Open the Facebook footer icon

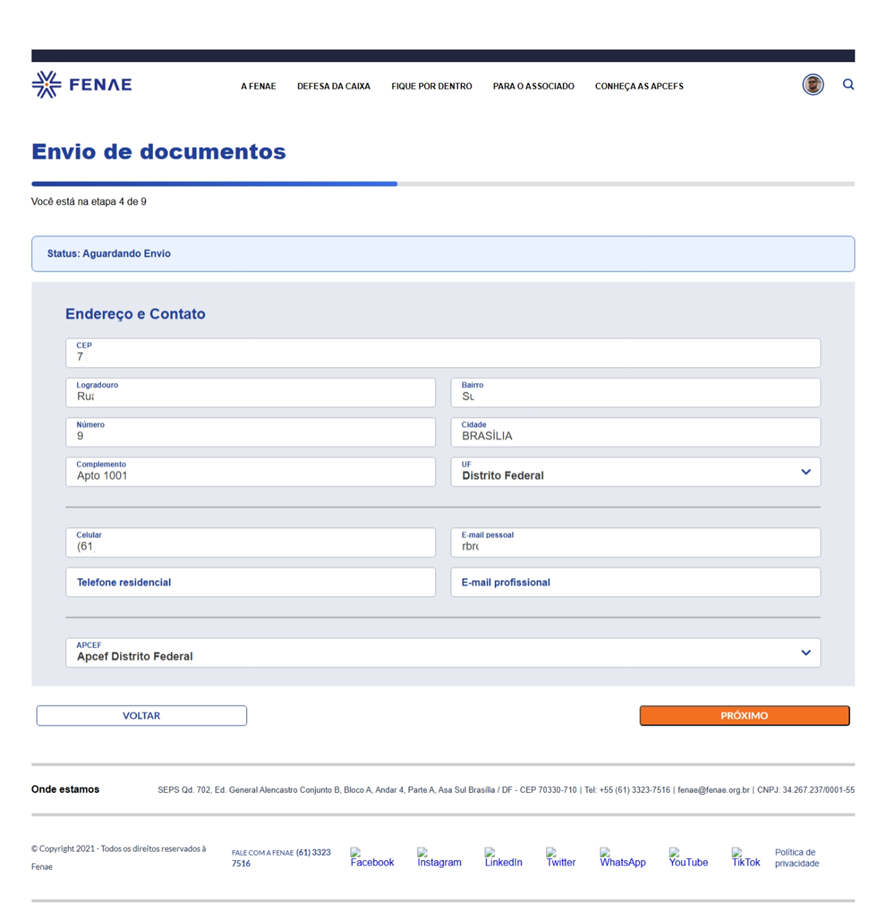[371, 857]
